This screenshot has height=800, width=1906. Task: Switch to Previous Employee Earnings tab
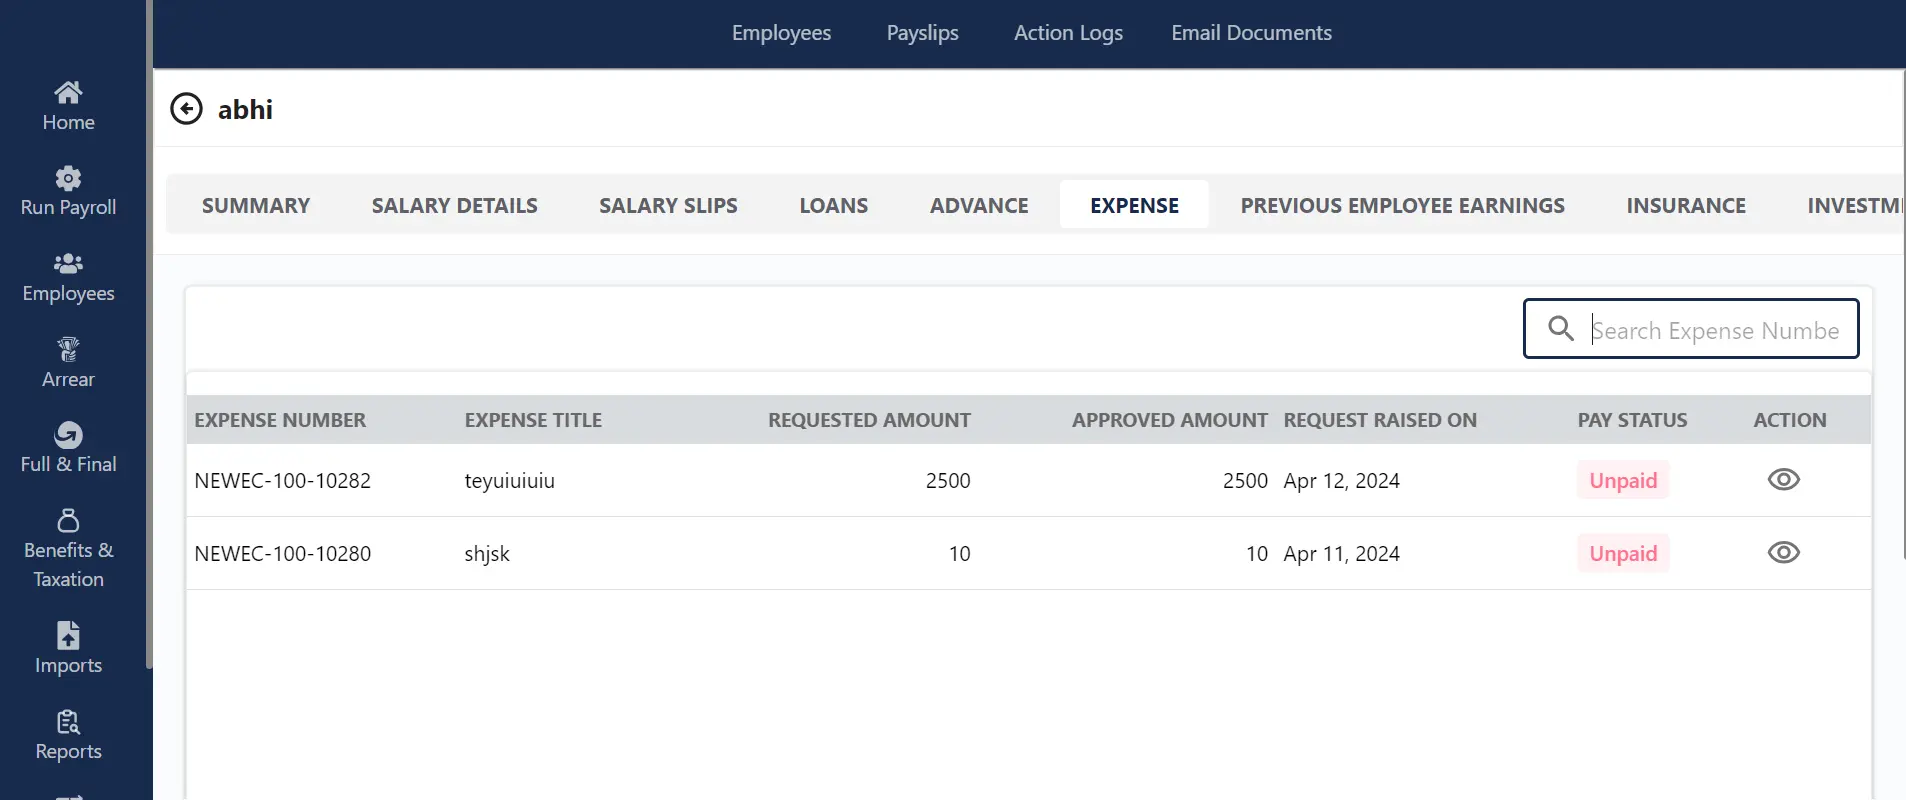click(x=1402, y=205)
